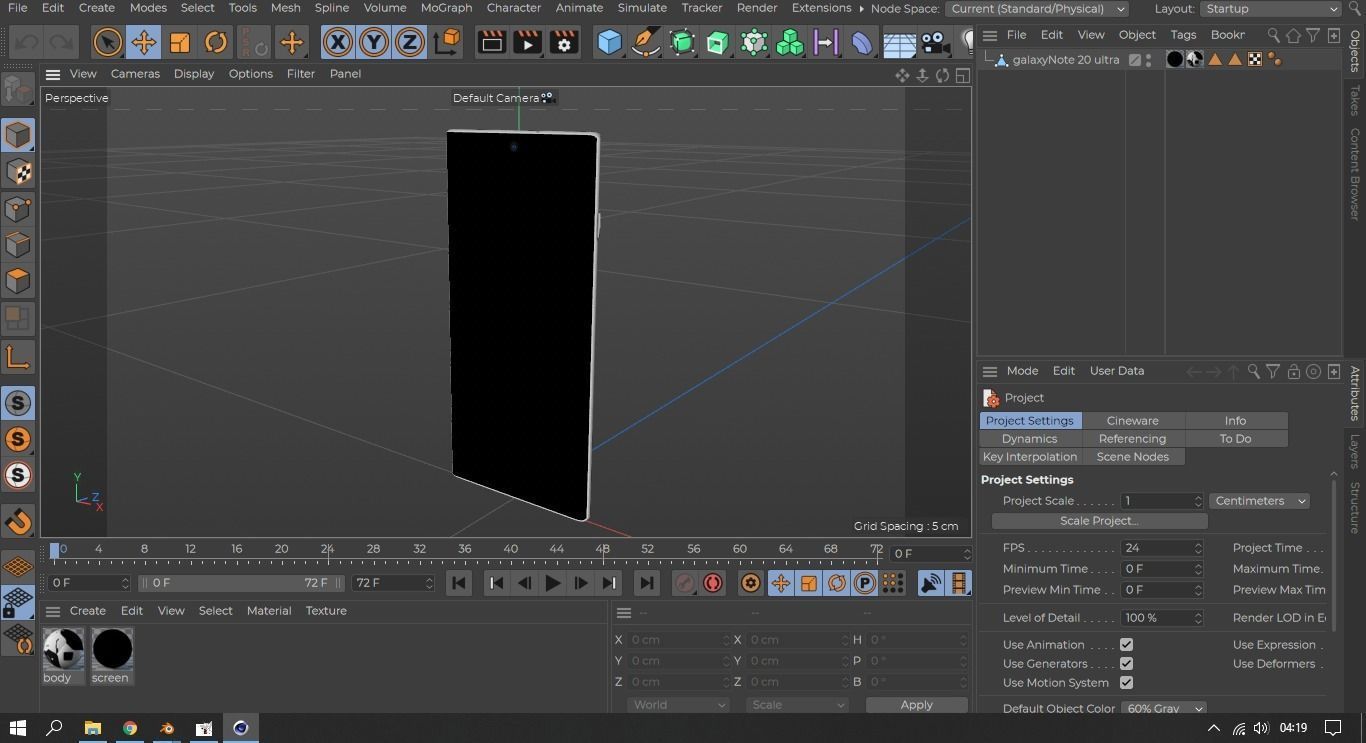Launch Google Chrome from taskbar
This screenshot has height=743, width=1366.
[x=129, y=728]
